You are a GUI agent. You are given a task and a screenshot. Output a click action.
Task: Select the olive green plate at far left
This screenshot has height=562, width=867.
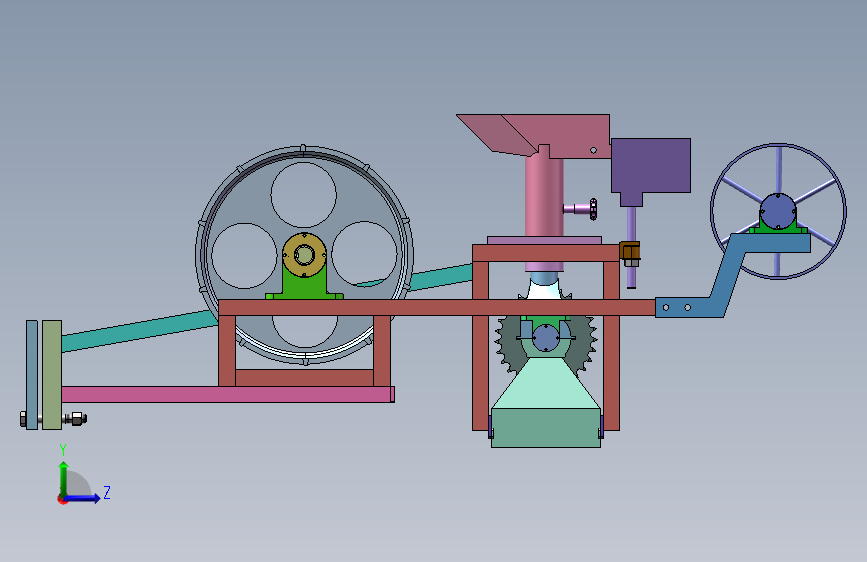[52, 374]
